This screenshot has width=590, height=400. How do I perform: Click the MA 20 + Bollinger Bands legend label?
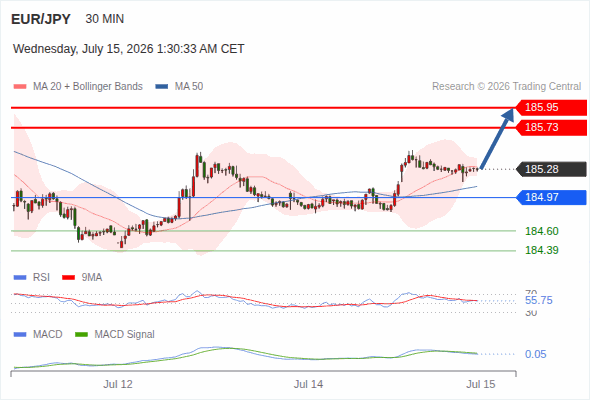(x=88, y=87)
